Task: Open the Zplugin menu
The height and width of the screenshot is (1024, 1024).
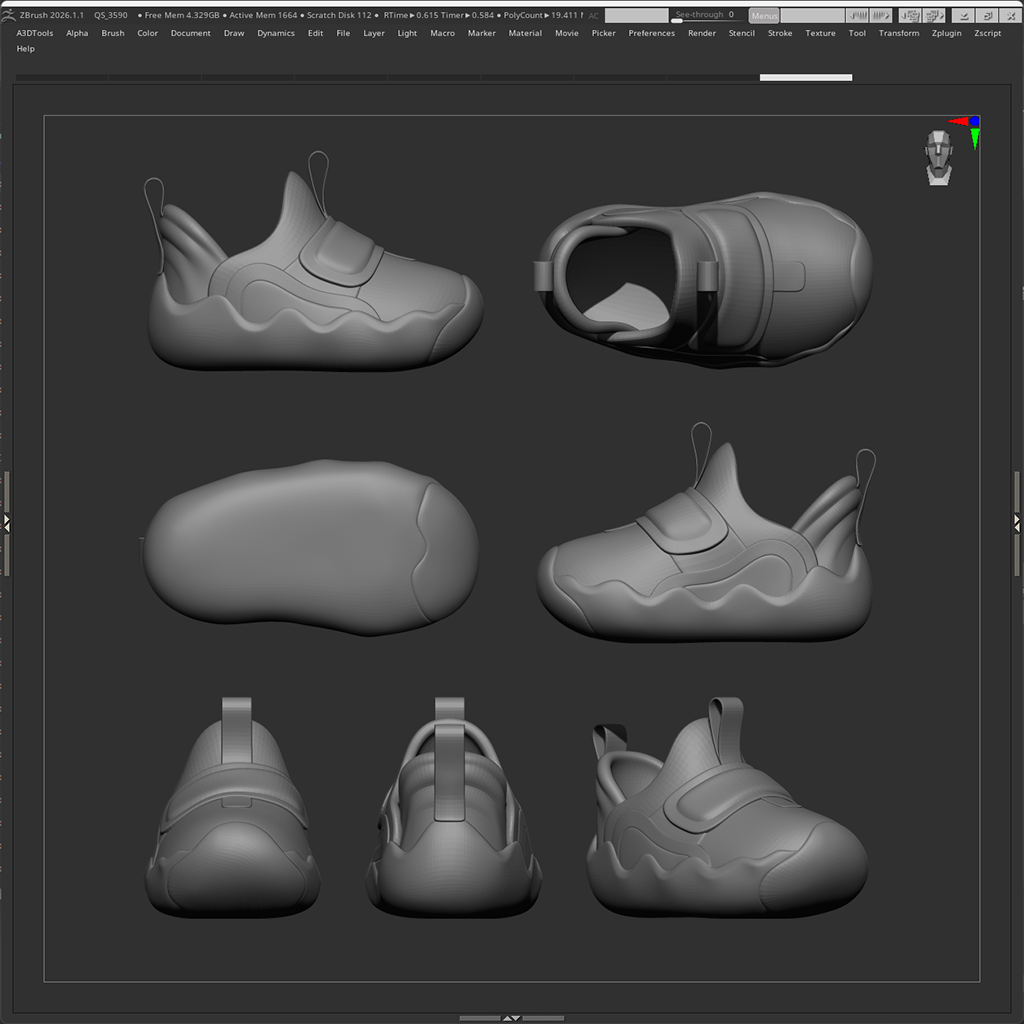Action: (946, 33)
